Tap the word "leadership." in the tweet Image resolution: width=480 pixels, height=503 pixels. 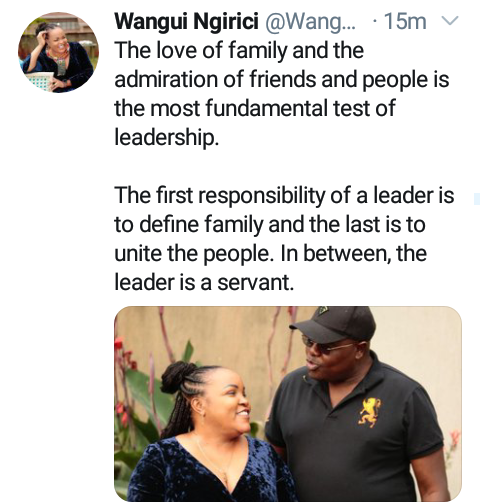tap(167, 137)
